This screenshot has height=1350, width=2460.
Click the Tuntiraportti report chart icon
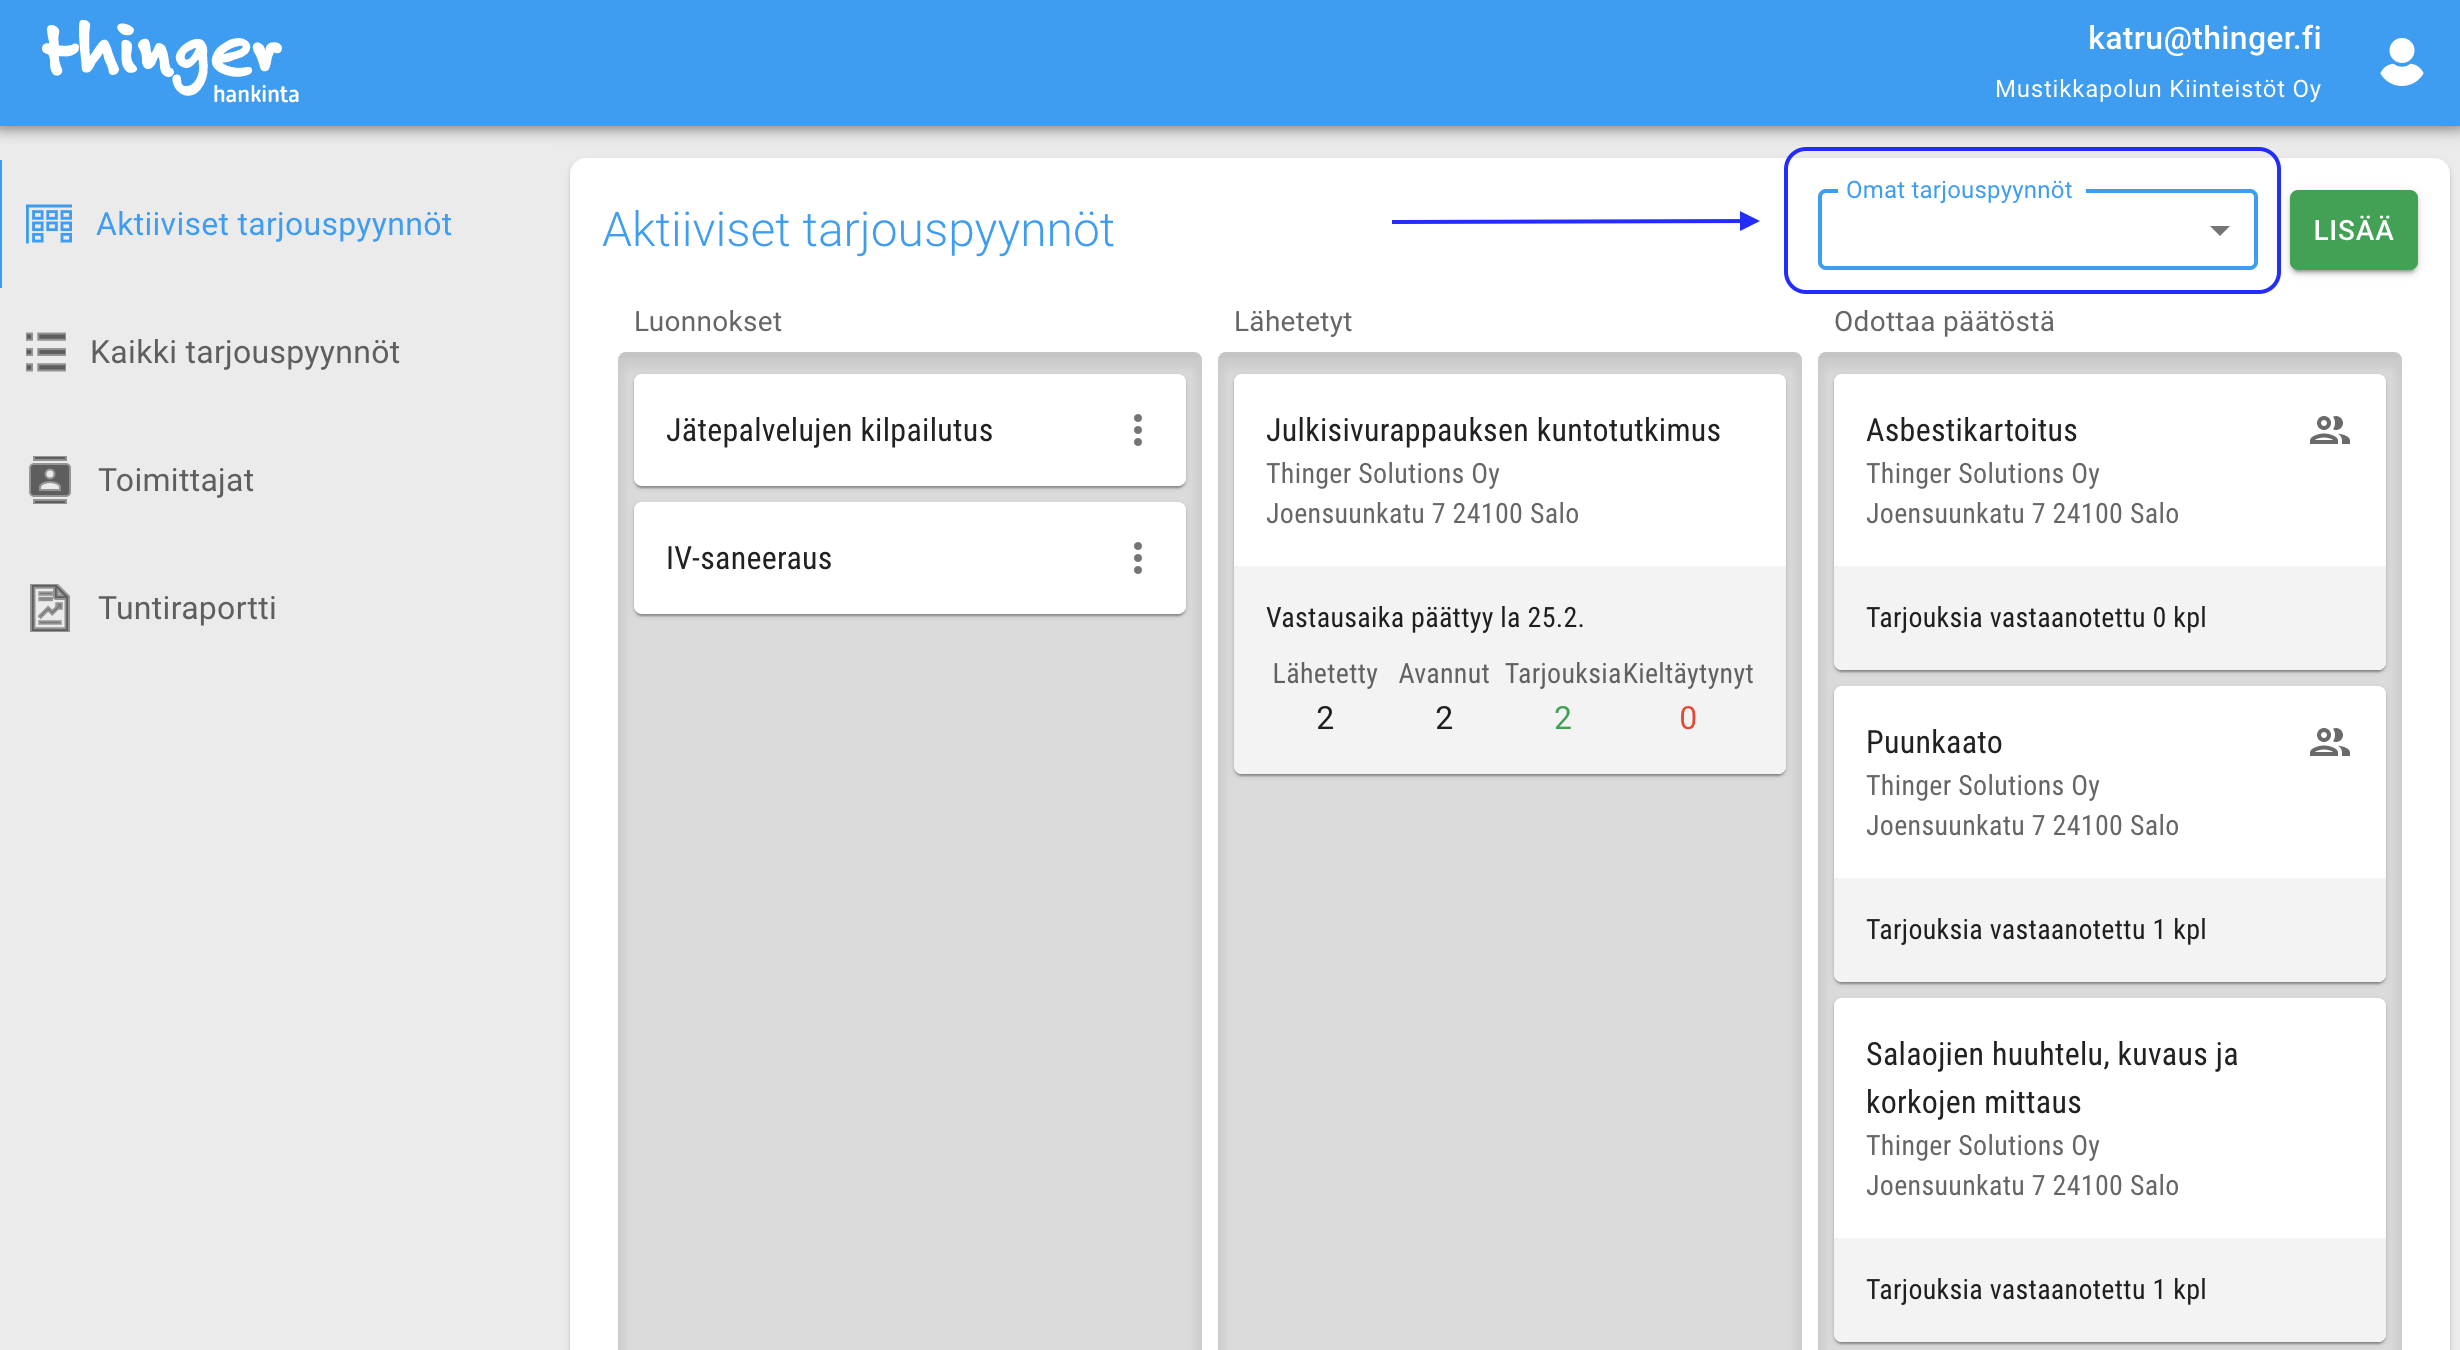[x=49, y=608]
